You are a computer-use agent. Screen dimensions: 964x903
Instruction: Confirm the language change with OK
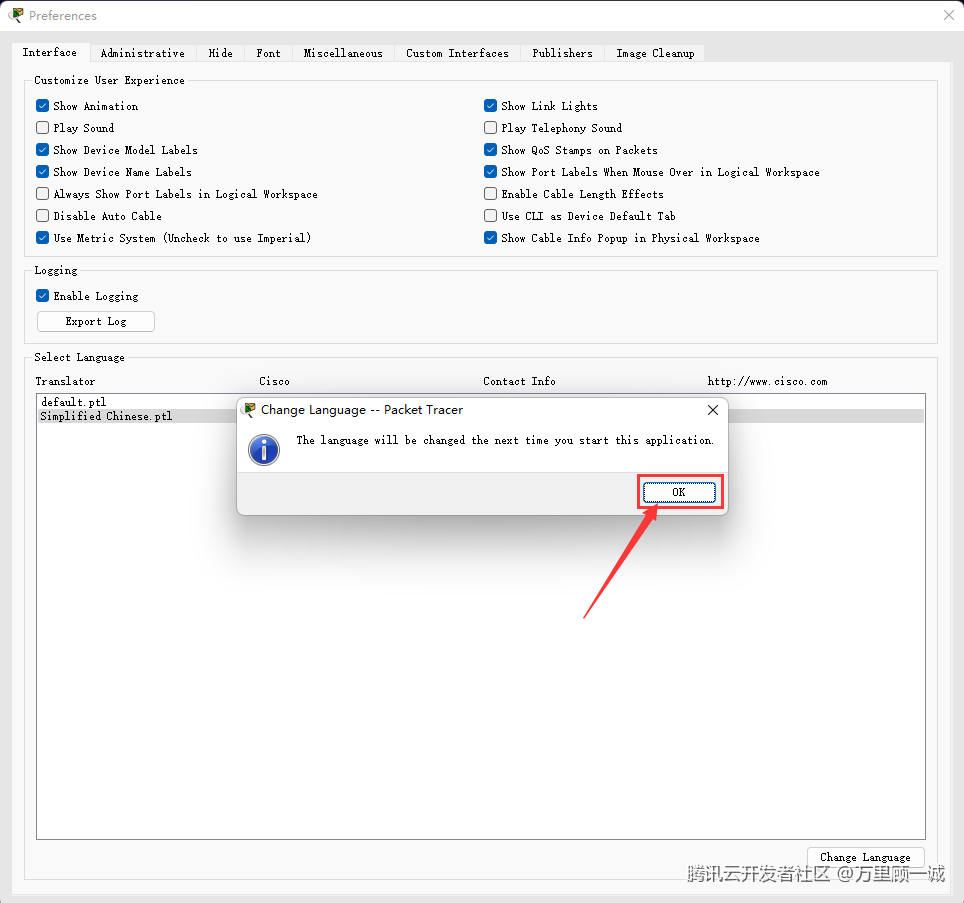(x=679, y=492)
